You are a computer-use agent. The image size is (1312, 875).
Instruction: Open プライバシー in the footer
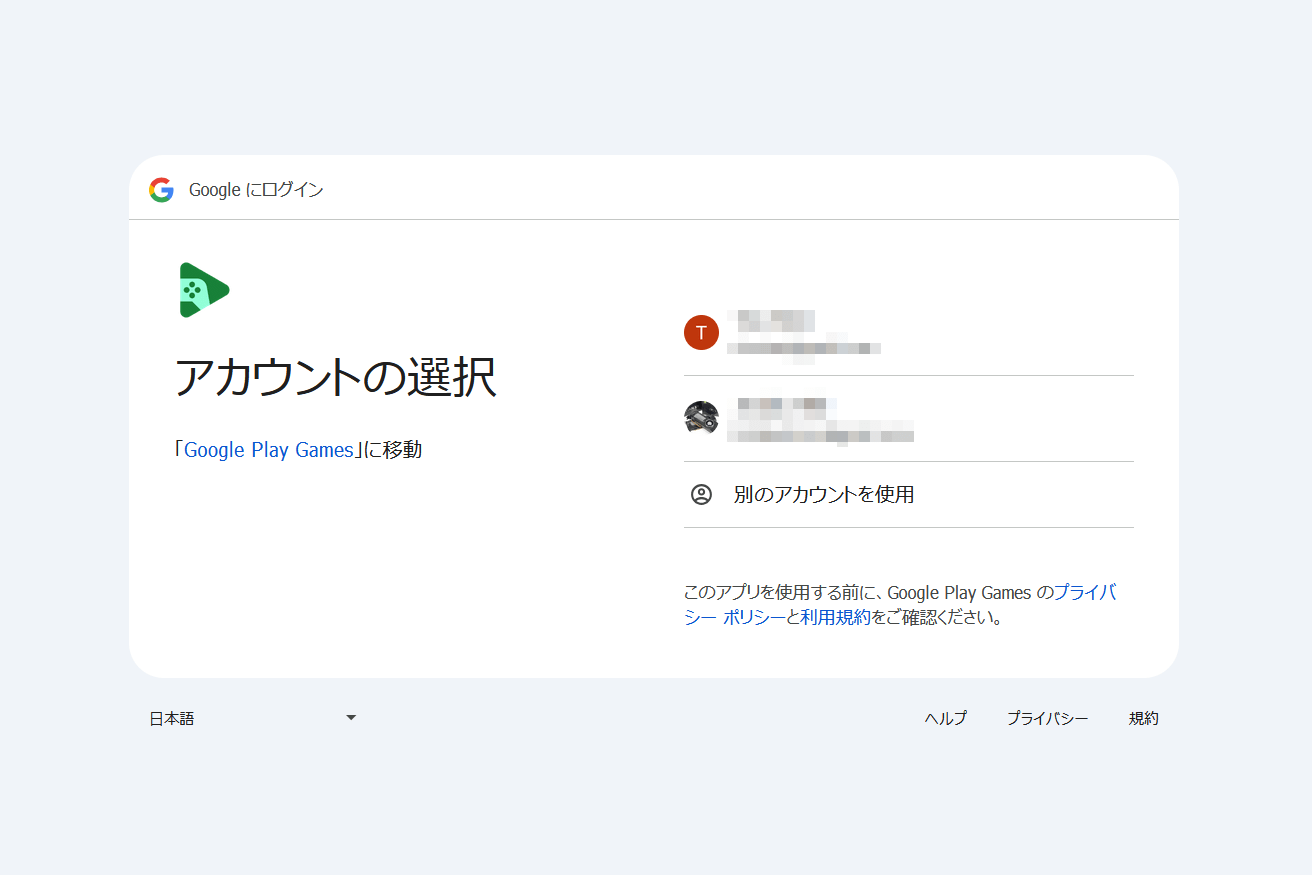(x=1047, y=718)
